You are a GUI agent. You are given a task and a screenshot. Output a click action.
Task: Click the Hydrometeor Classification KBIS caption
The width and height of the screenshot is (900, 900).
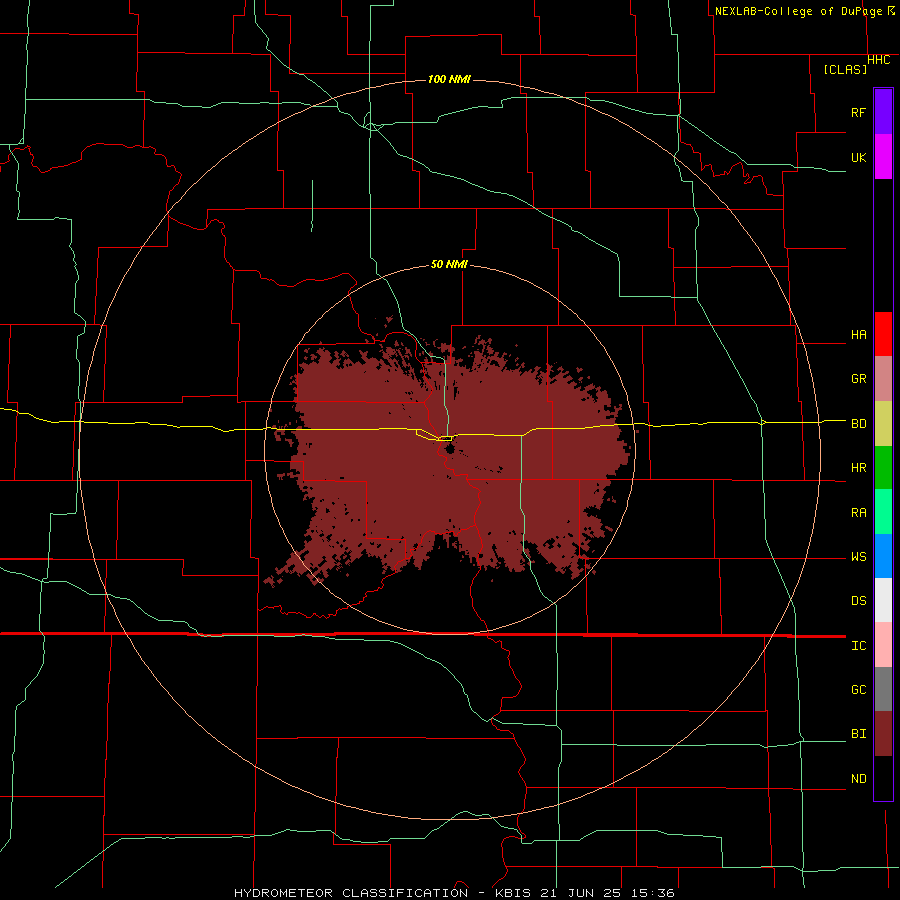tap(454, 893)
